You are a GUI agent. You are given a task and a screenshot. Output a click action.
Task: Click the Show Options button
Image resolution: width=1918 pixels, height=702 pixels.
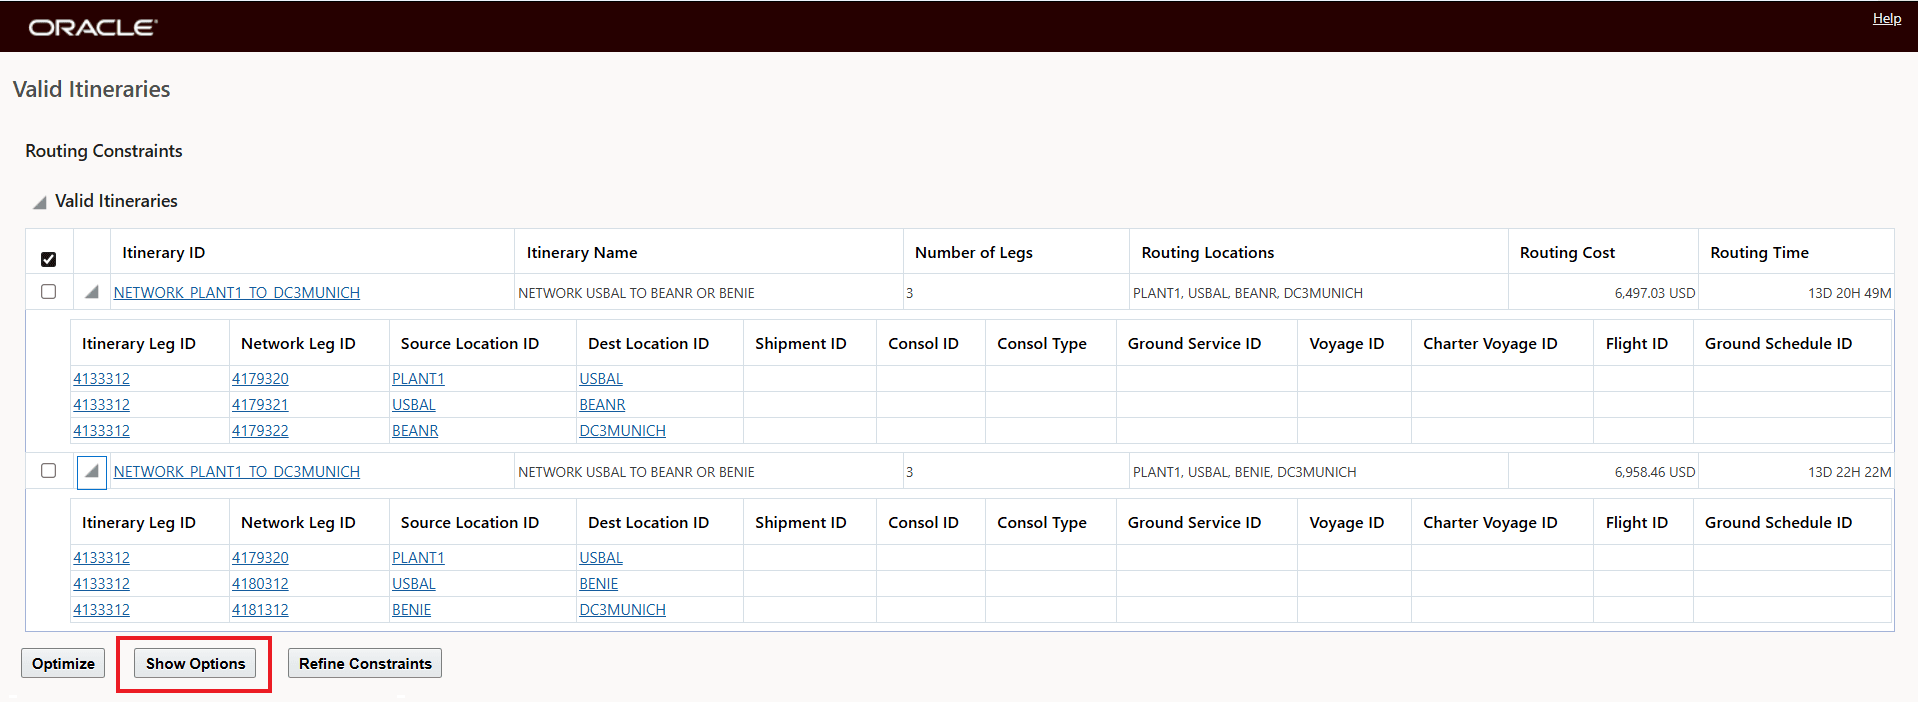(x=195, y=663)
